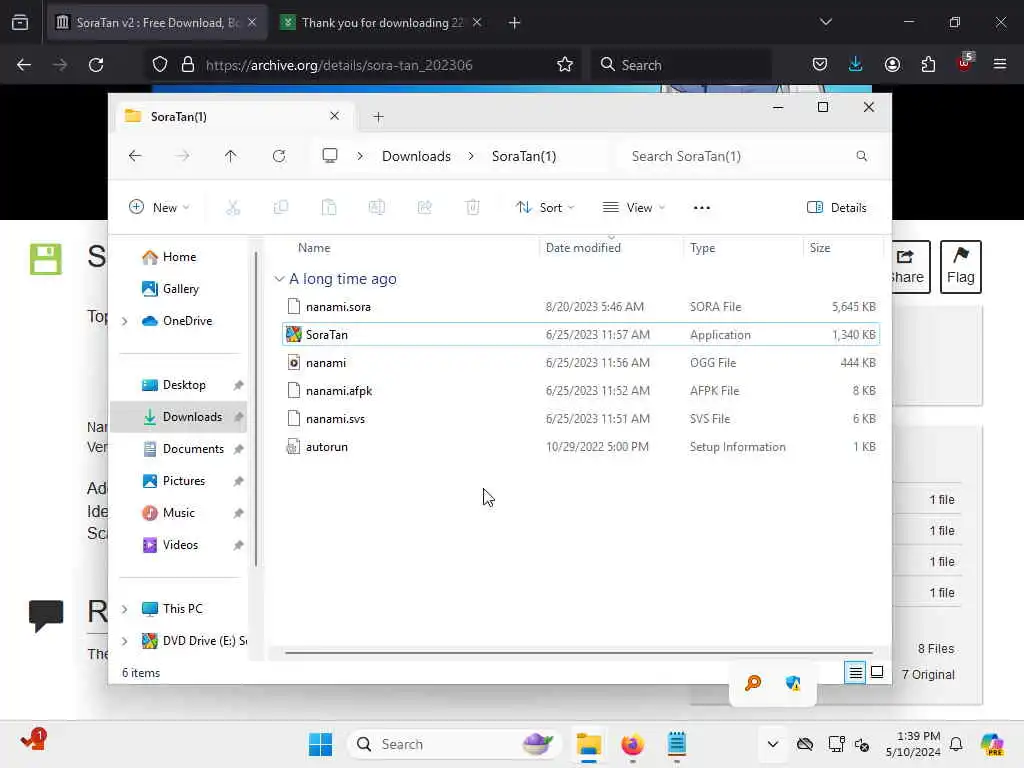Click the Delete trash icon in toolbar
Image resolution: width=1024 pixels, height=768 pixels.
pyautogui.click(x=473, y=208)
